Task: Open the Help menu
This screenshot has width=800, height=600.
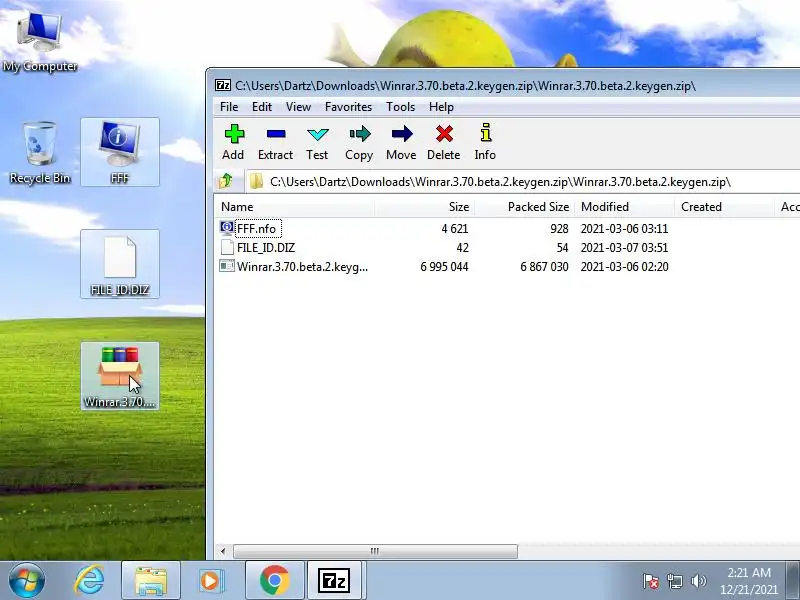Action: (x=441, y=107)
